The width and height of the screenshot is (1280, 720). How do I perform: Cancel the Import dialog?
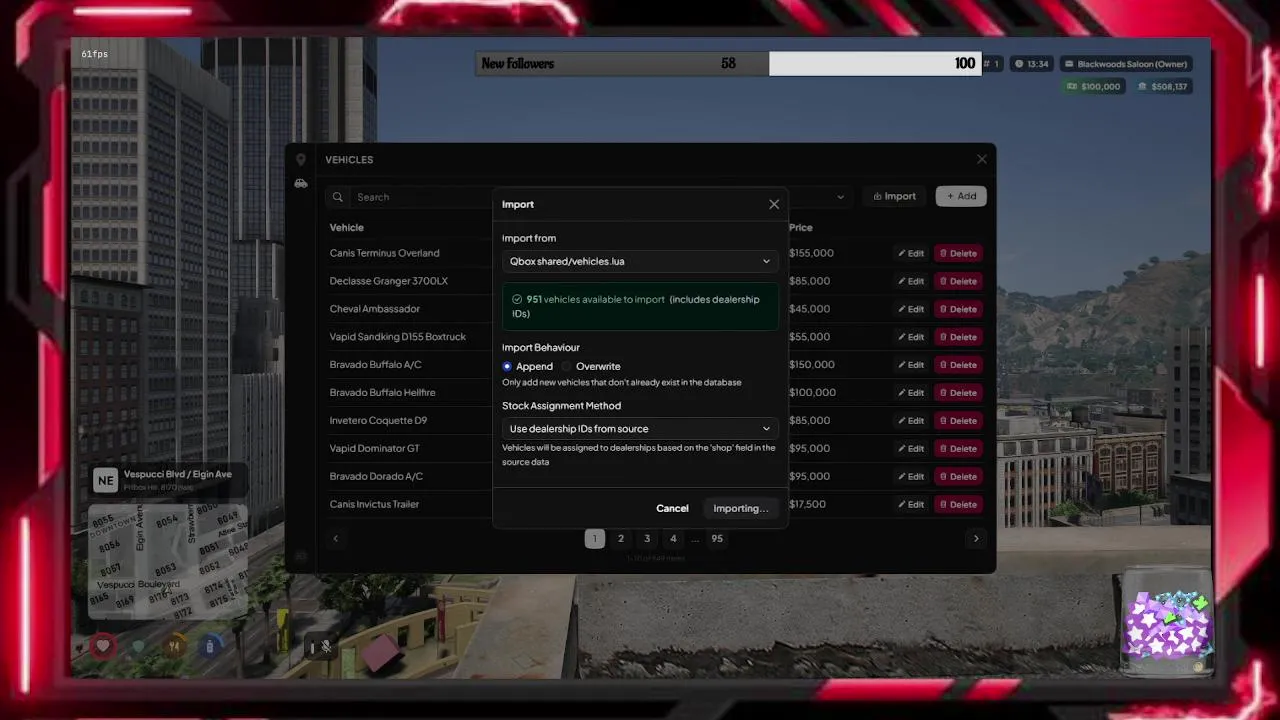(672, 508)
